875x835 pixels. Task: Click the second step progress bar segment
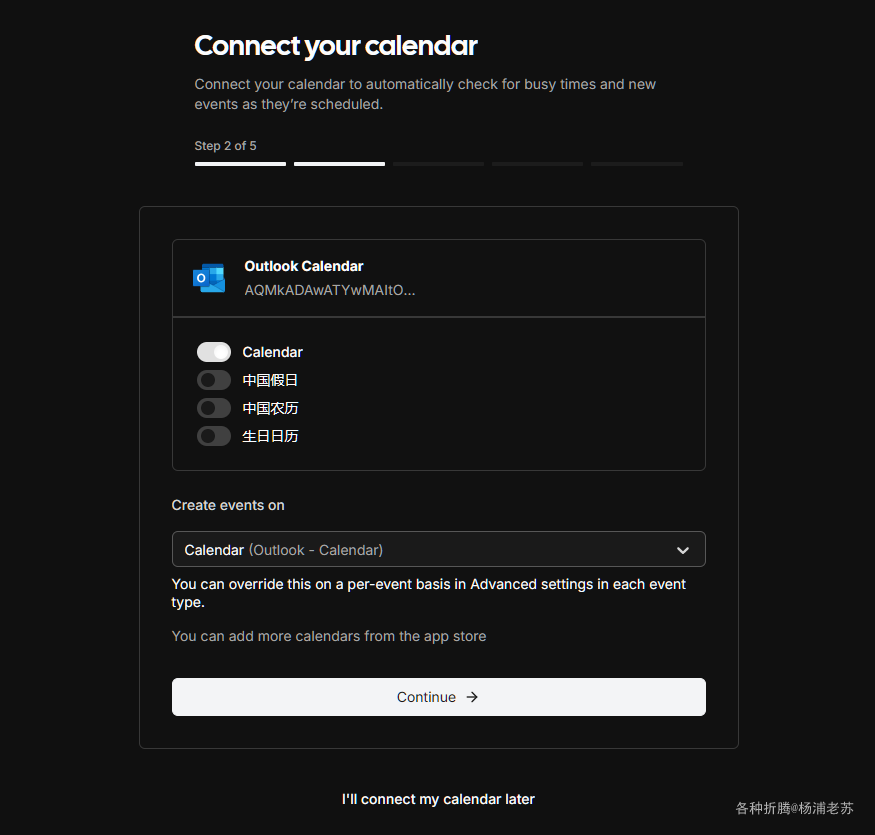pos(339,164)
